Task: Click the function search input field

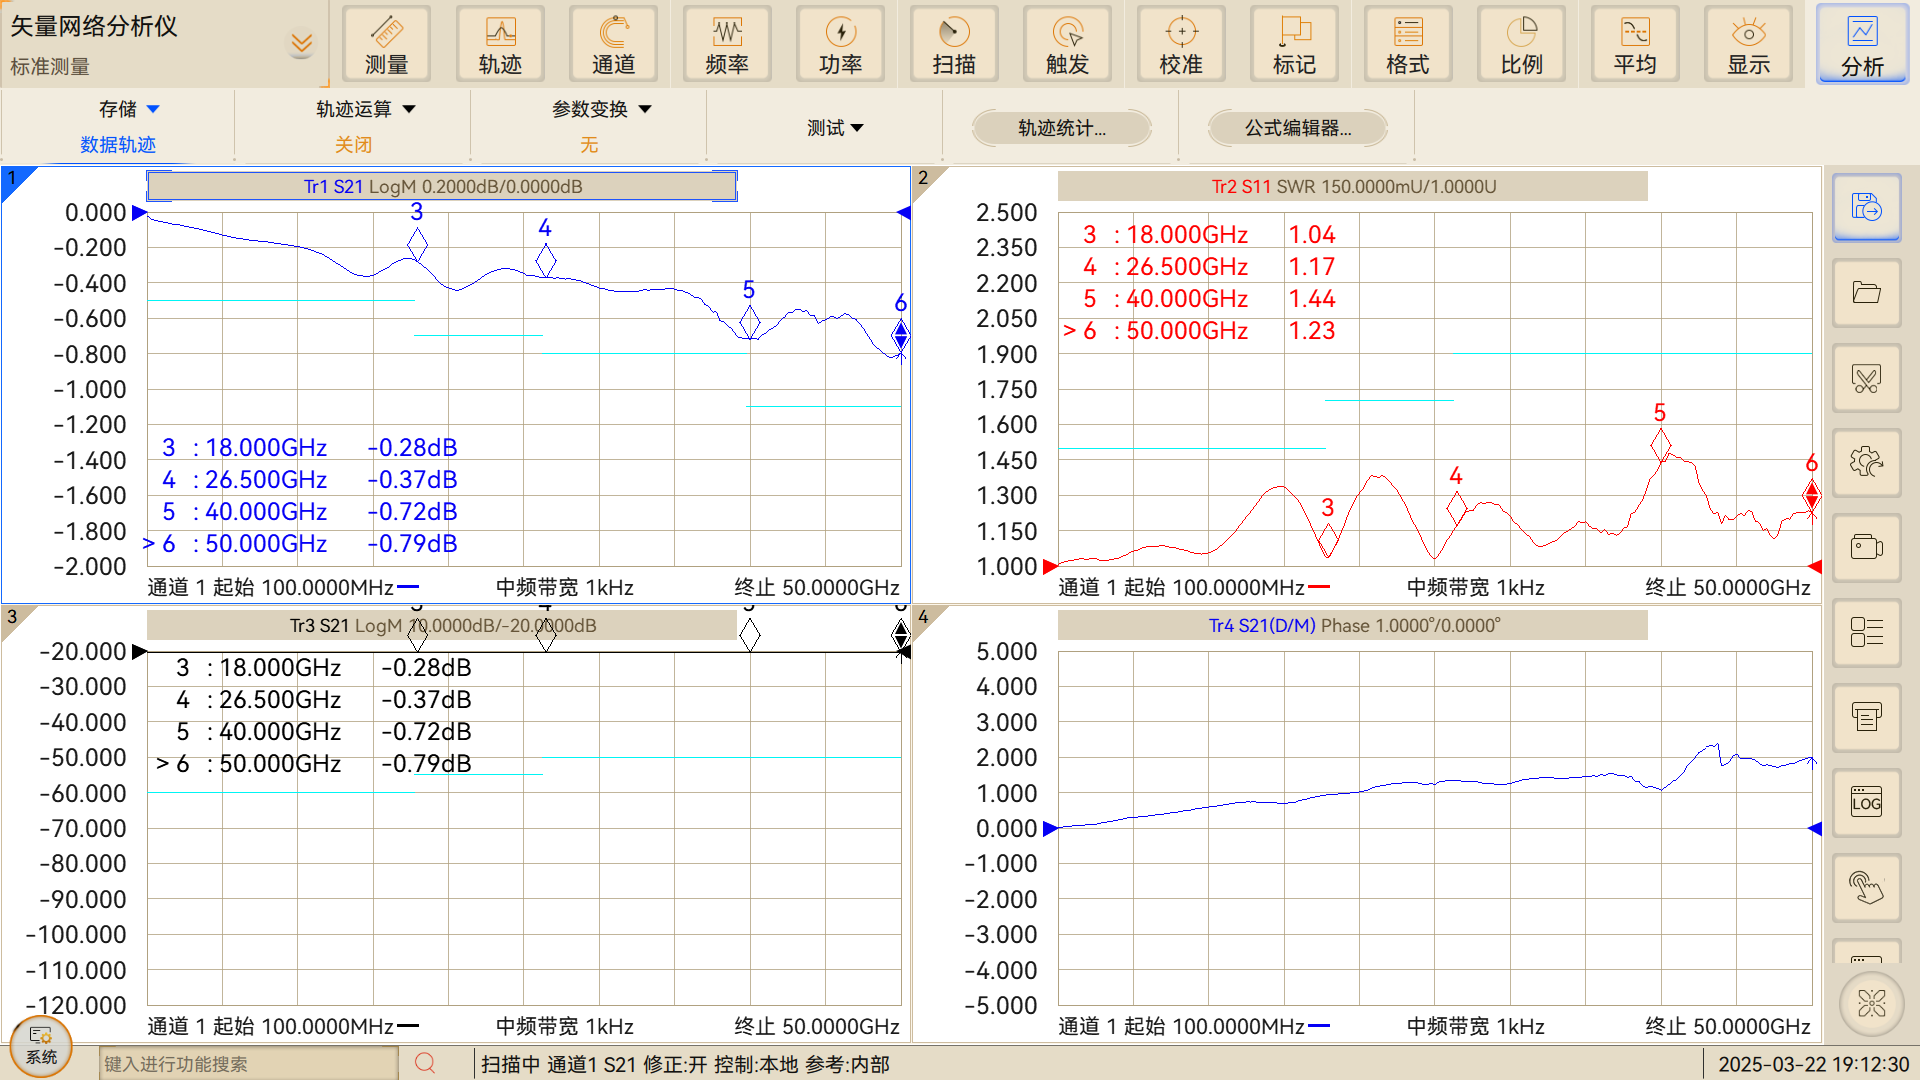Action: click(x=248, y=1064)
